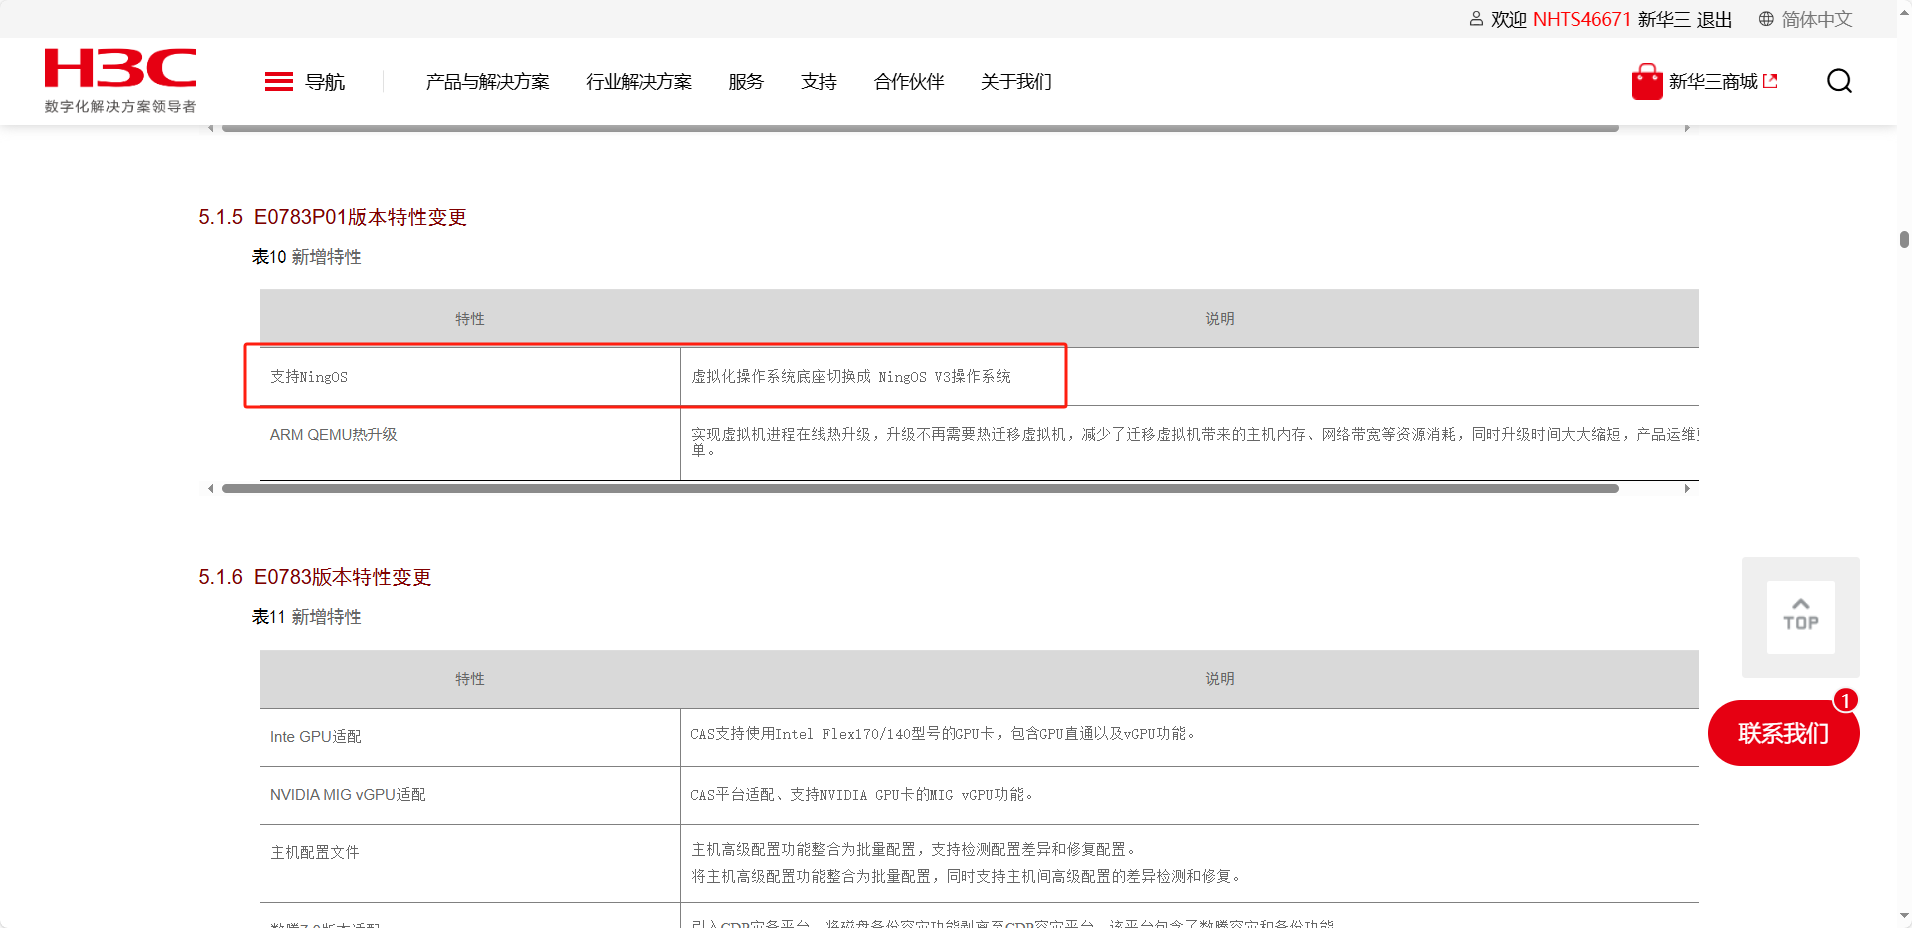Click 说明 header in table 11
The width and height of the screenshot is (1912, 928).
[1220, 679]
